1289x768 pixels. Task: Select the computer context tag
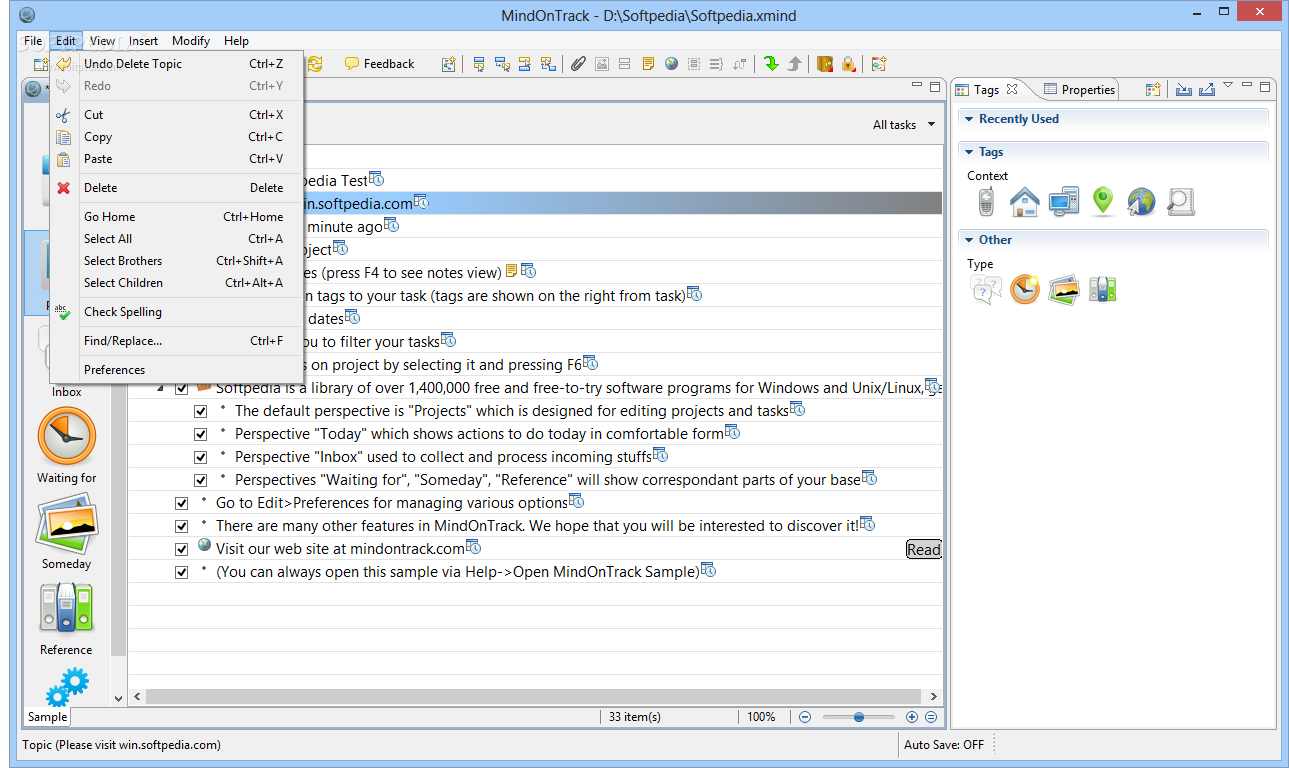pyautogui.click(x=1063, y=202)
